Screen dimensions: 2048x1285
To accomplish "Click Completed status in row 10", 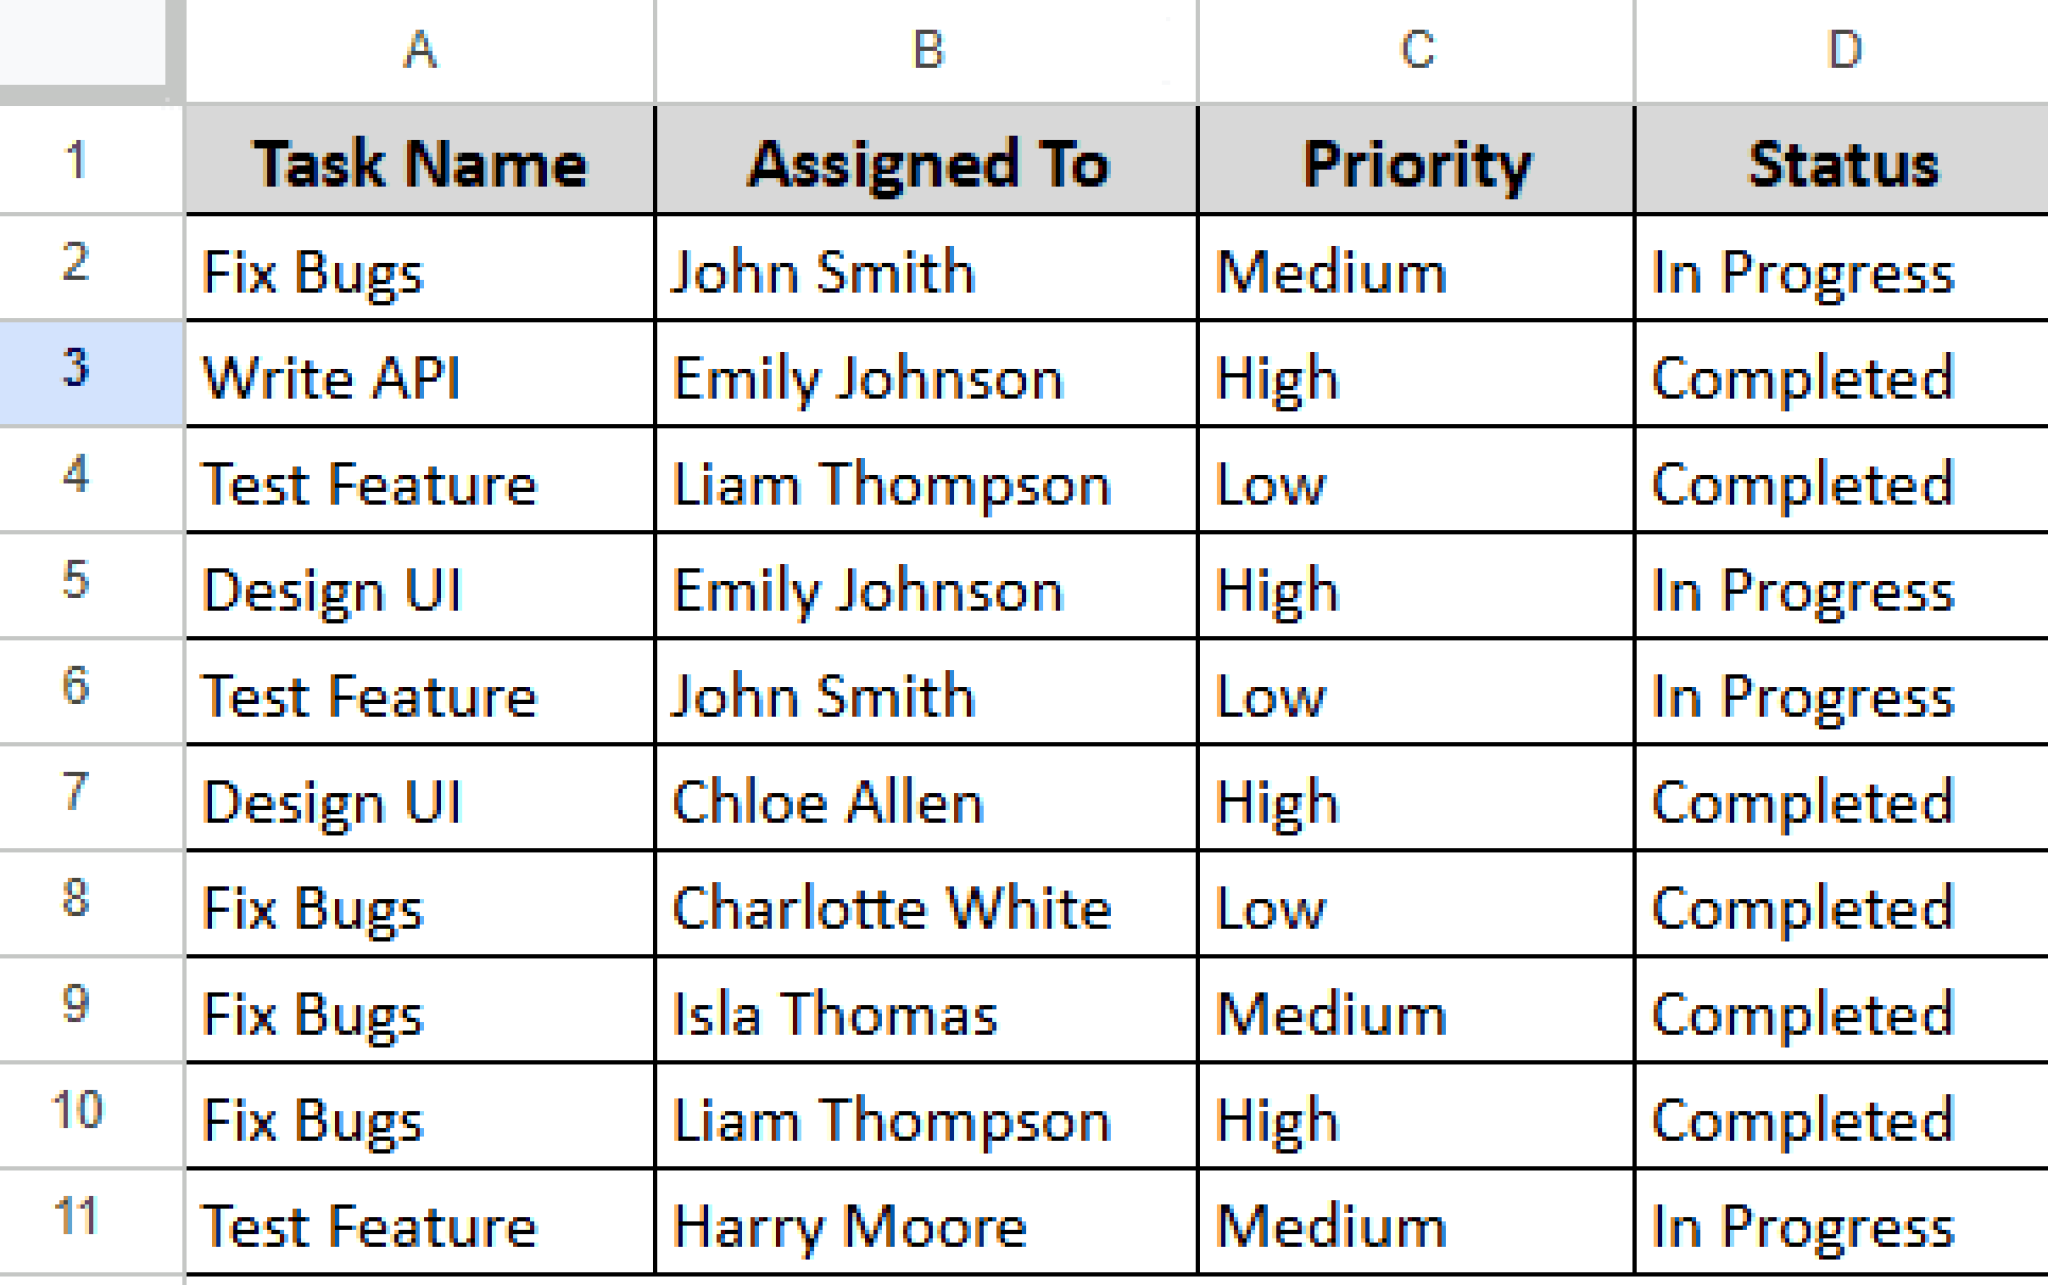I will pyautogui.click(x=1842, y=1120).
